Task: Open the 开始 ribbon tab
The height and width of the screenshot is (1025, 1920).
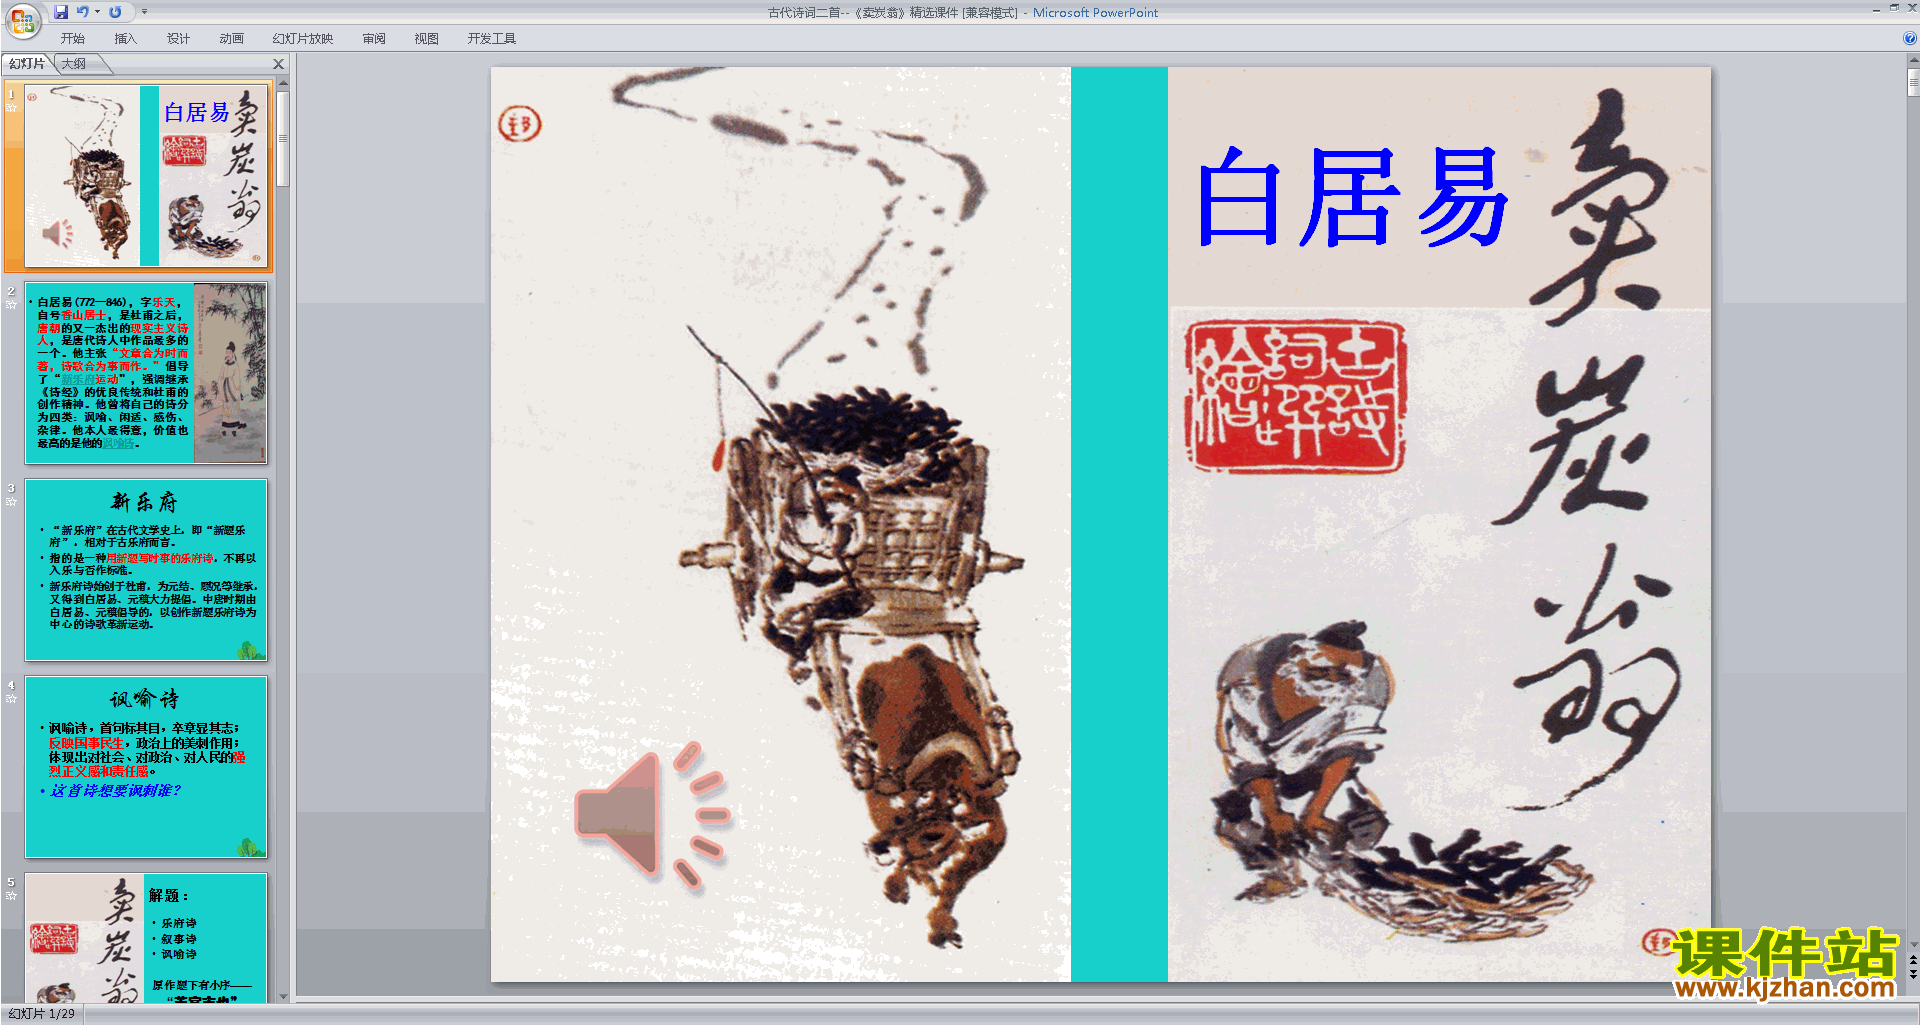Action: point(73,38)
